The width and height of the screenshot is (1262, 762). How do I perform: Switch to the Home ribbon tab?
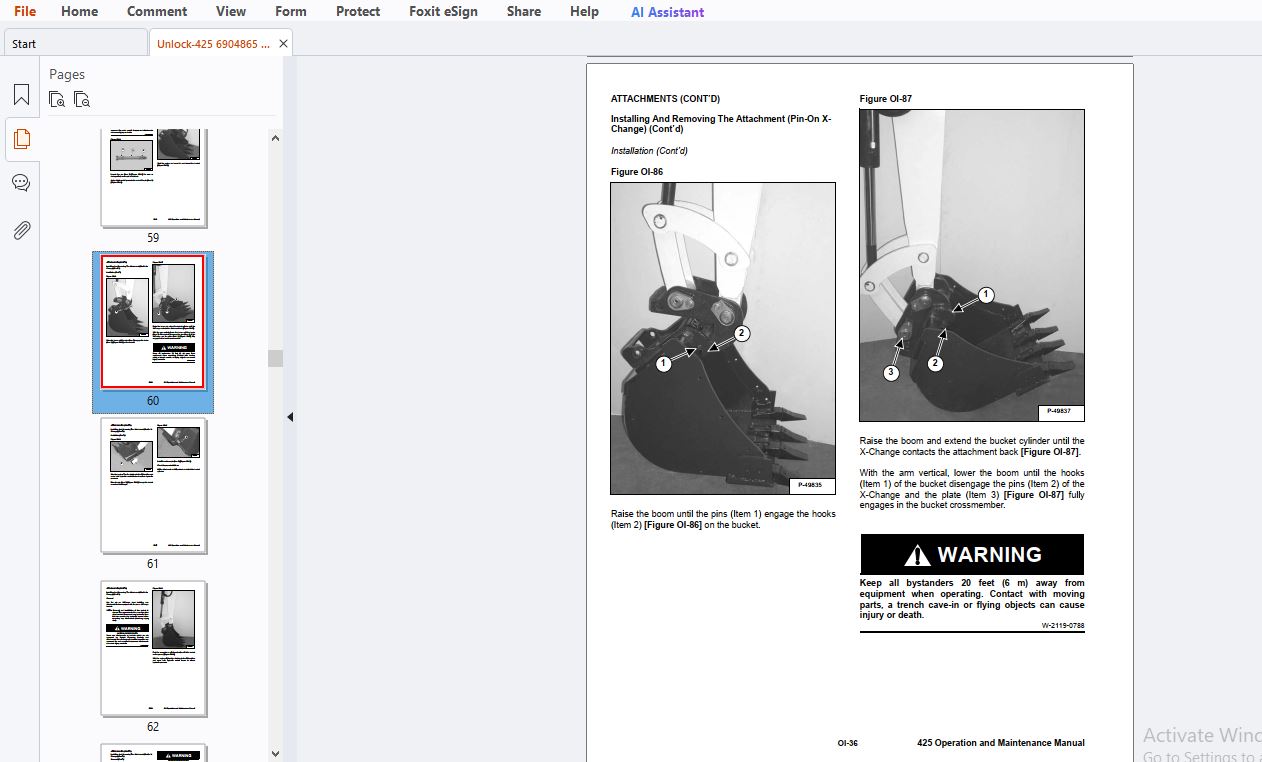click(80, 11)
